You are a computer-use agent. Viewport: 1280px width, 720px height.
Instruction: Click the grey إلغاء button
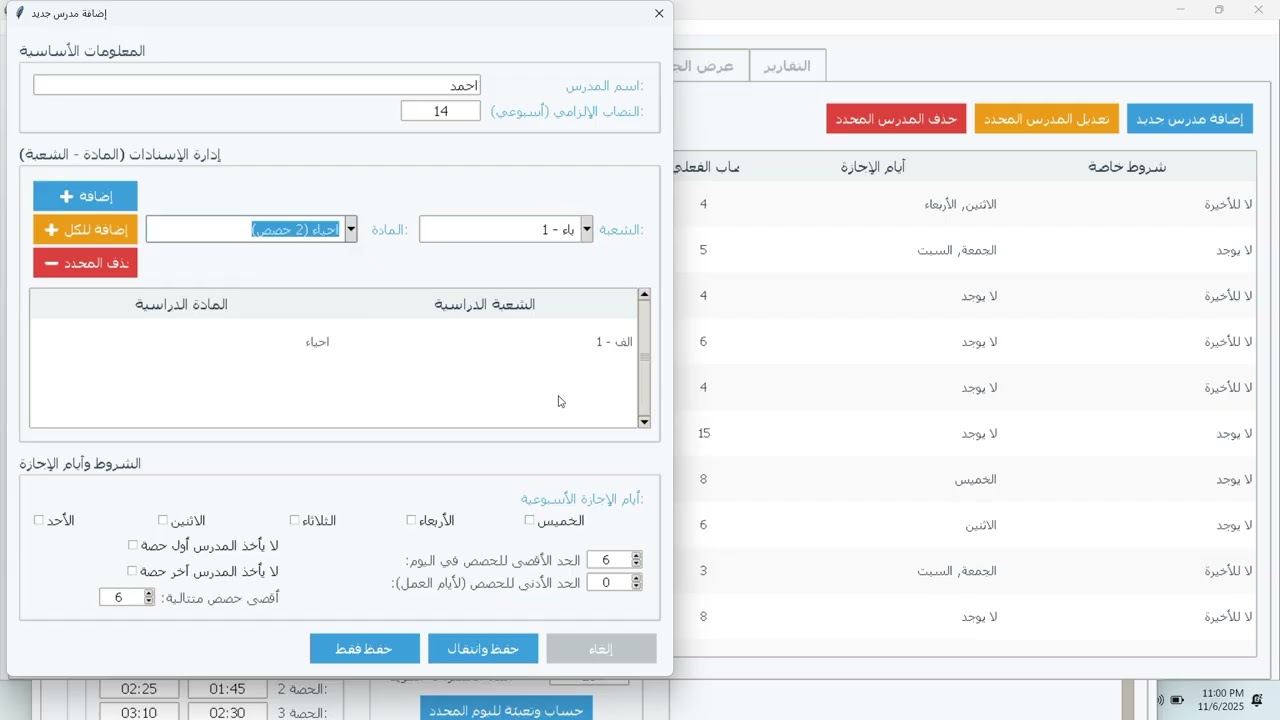pos(601,649)
